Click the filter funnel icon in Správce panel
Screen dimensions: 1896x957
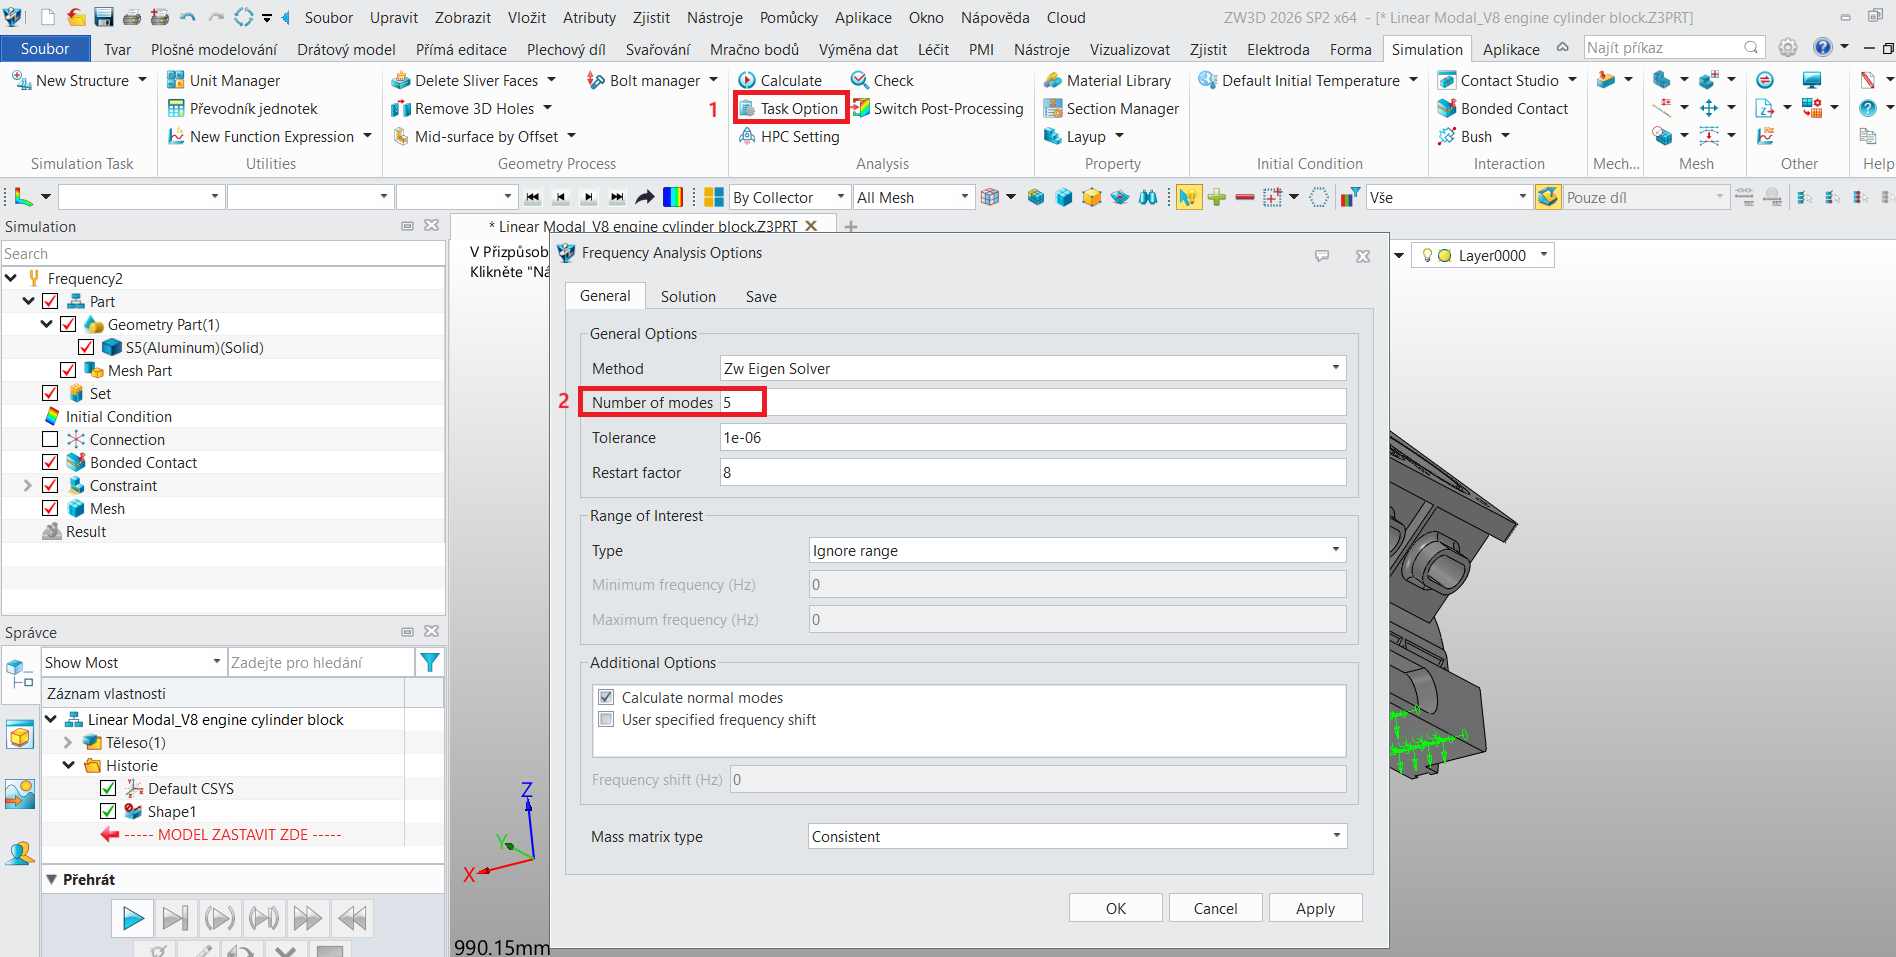click(x=430, y=662)
